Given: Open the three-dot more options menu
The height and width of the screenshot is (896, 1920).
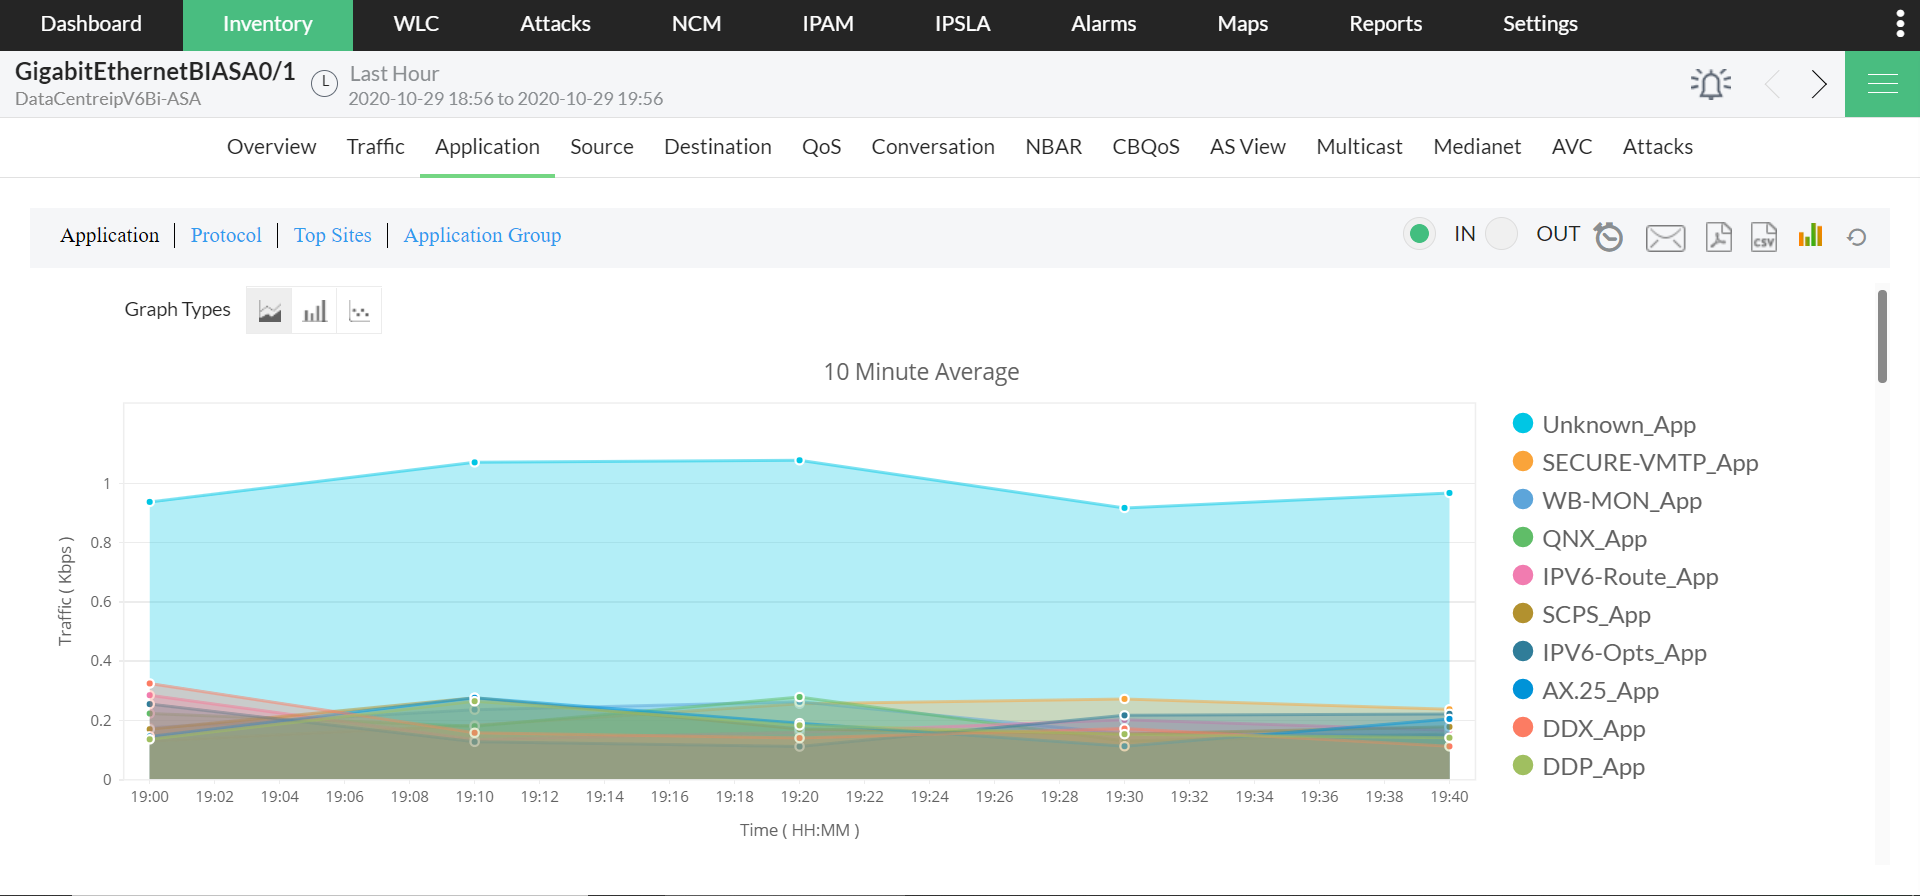Looking at the screenshot, I should (x=1899, y=24).
